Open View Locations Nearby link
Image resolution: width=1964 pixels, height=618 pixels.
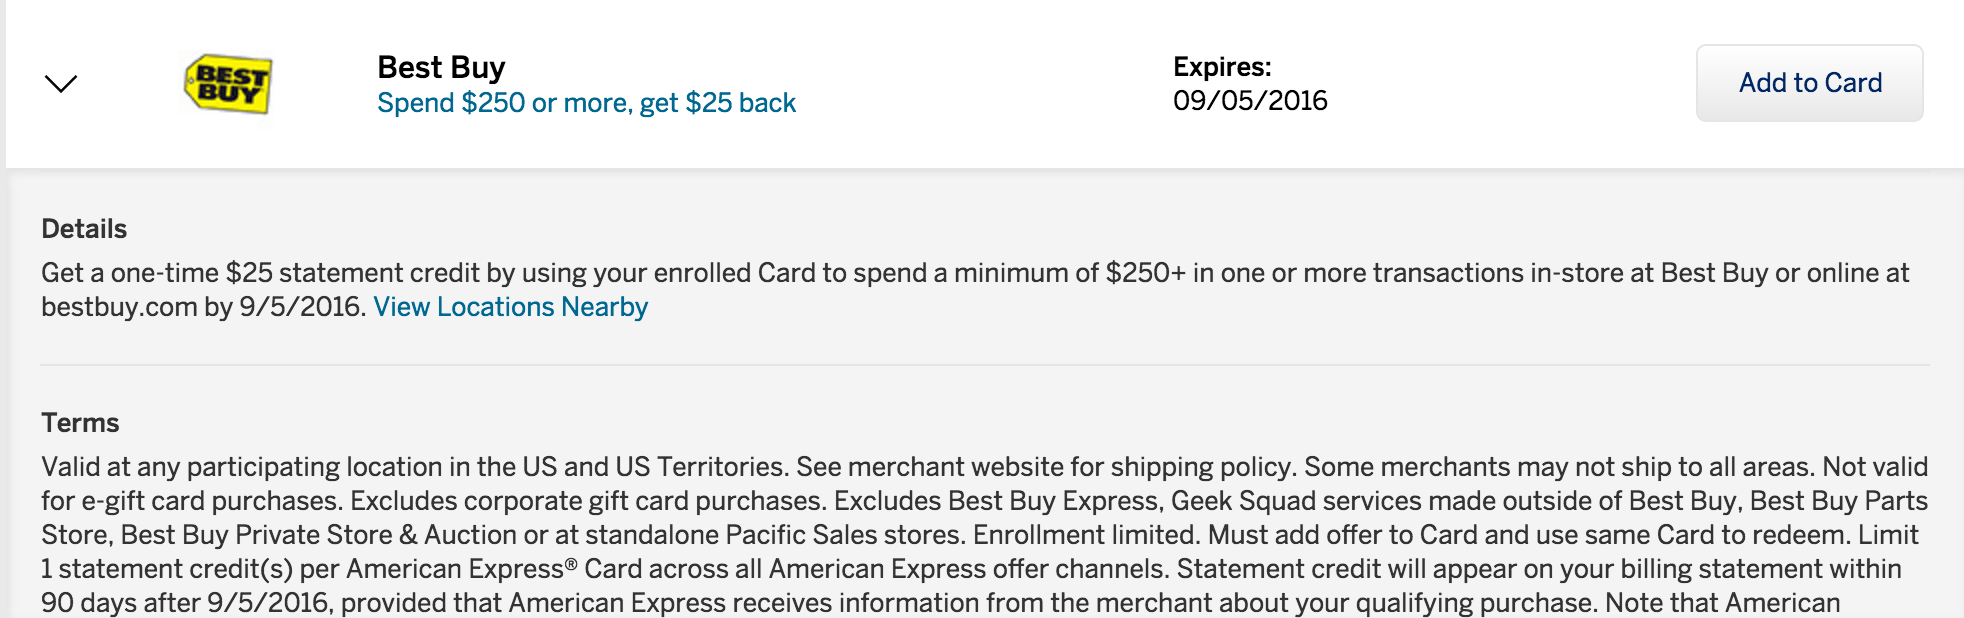pyautogui.click(x=510, y=307)
